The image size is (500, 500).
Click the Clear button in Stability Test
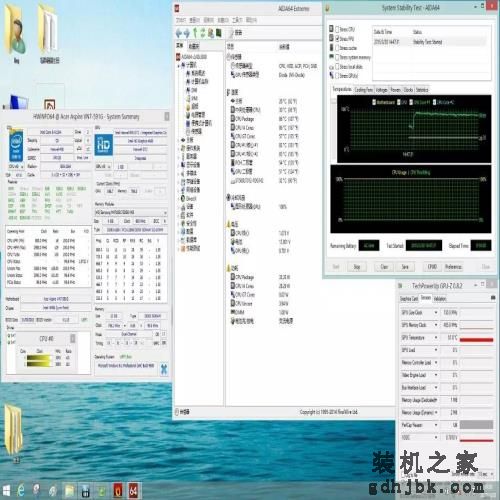click(x=384, y=267)
